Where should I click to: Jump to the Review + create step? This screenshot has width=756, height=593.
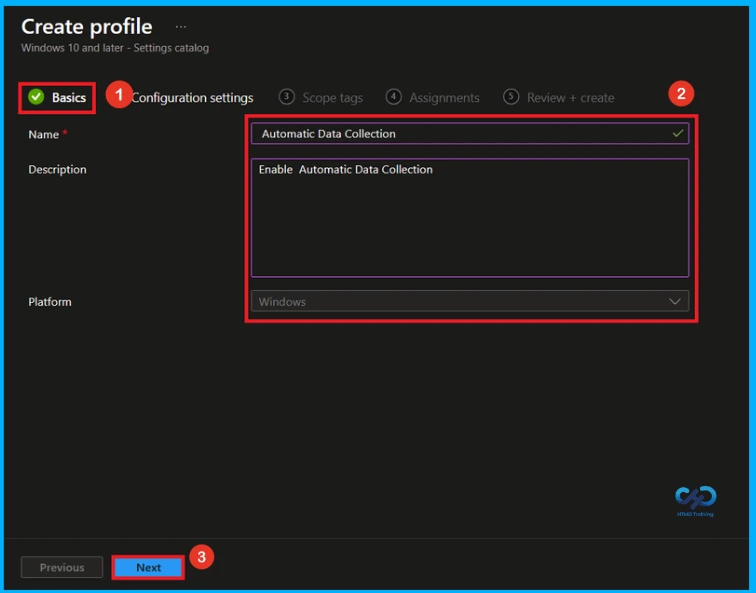(558, 97)
